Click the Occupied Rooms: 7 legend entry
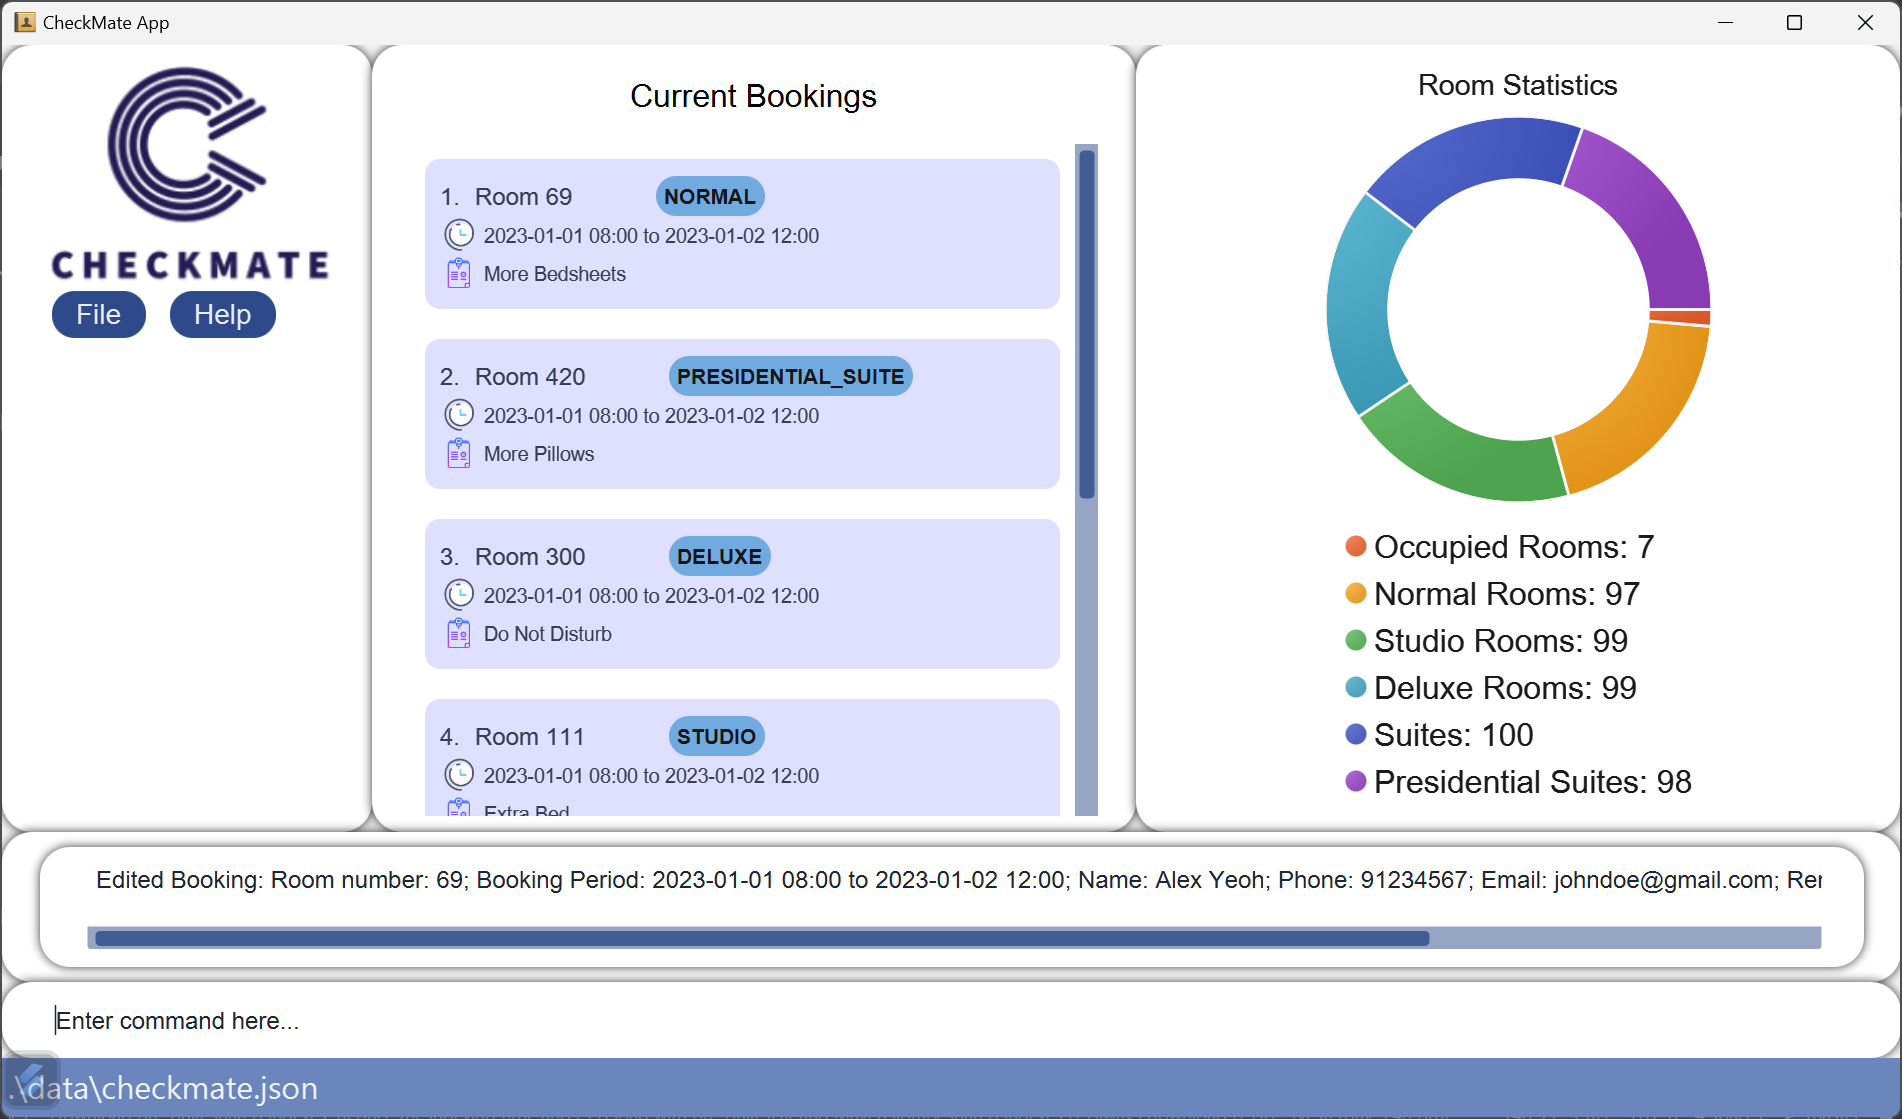This screenshot has width=1902, height=1119. 1500,547
